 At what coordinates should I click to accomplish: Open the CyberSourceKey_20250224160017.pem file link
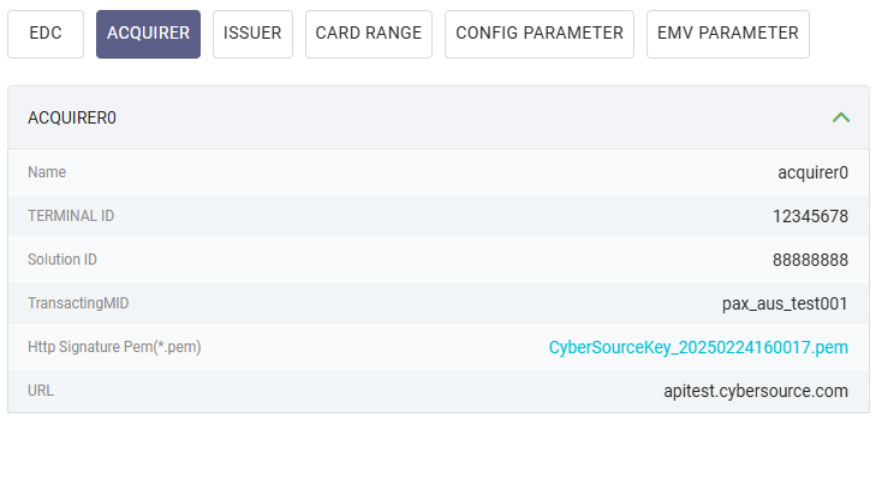point(698,347)
